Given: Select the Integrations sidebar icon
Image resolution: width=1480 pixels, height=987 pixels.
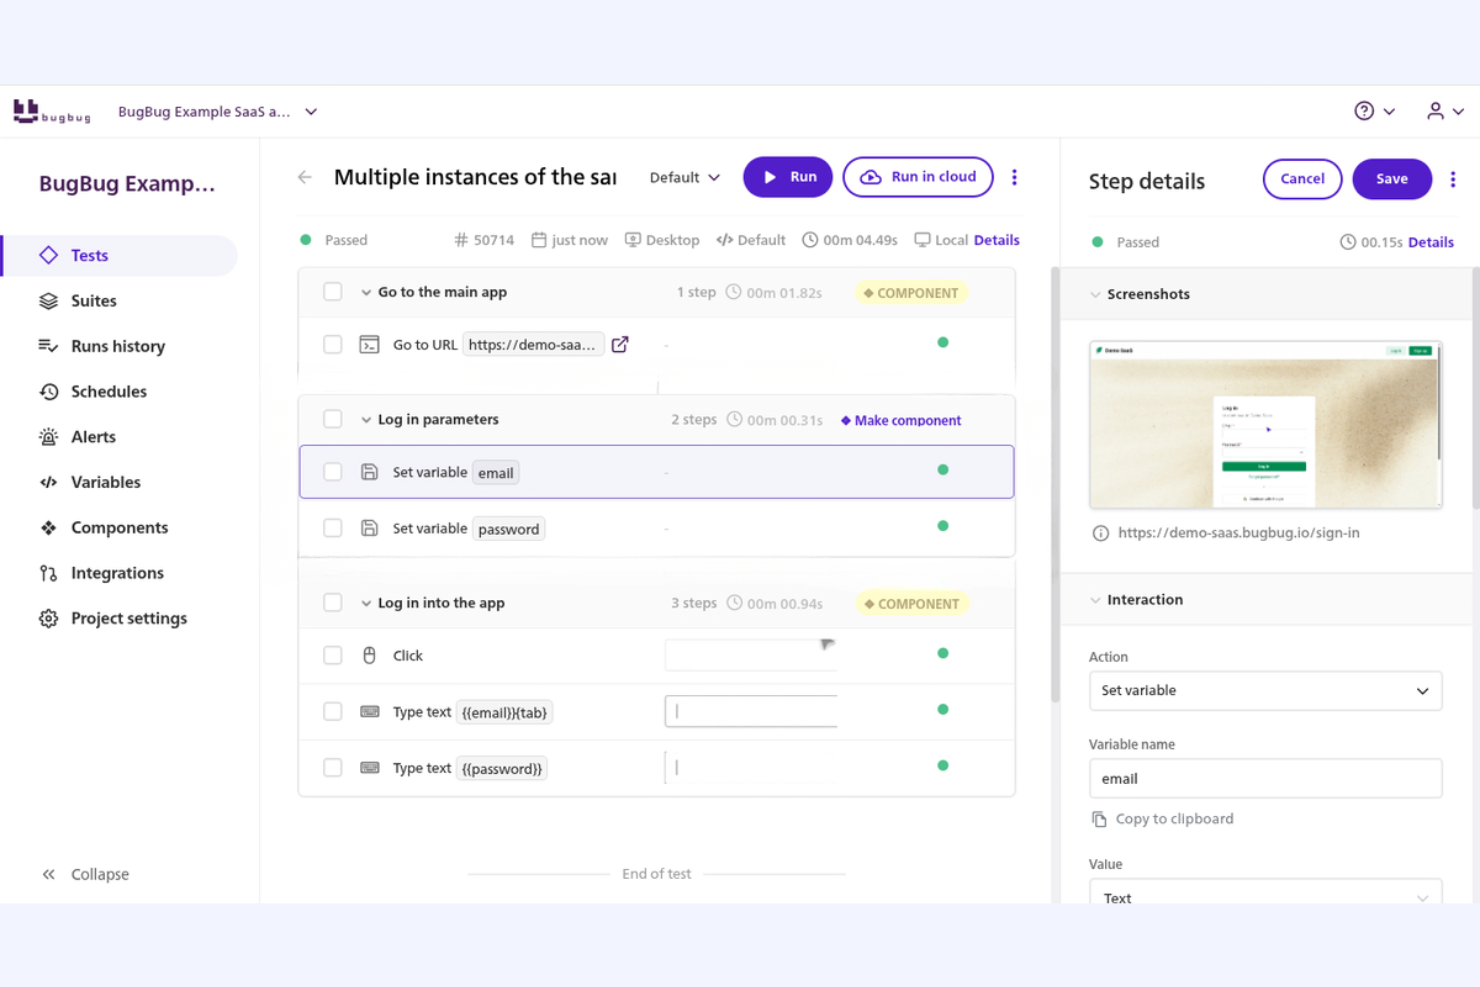Looking at the screenshot, I should click(48, 572).
